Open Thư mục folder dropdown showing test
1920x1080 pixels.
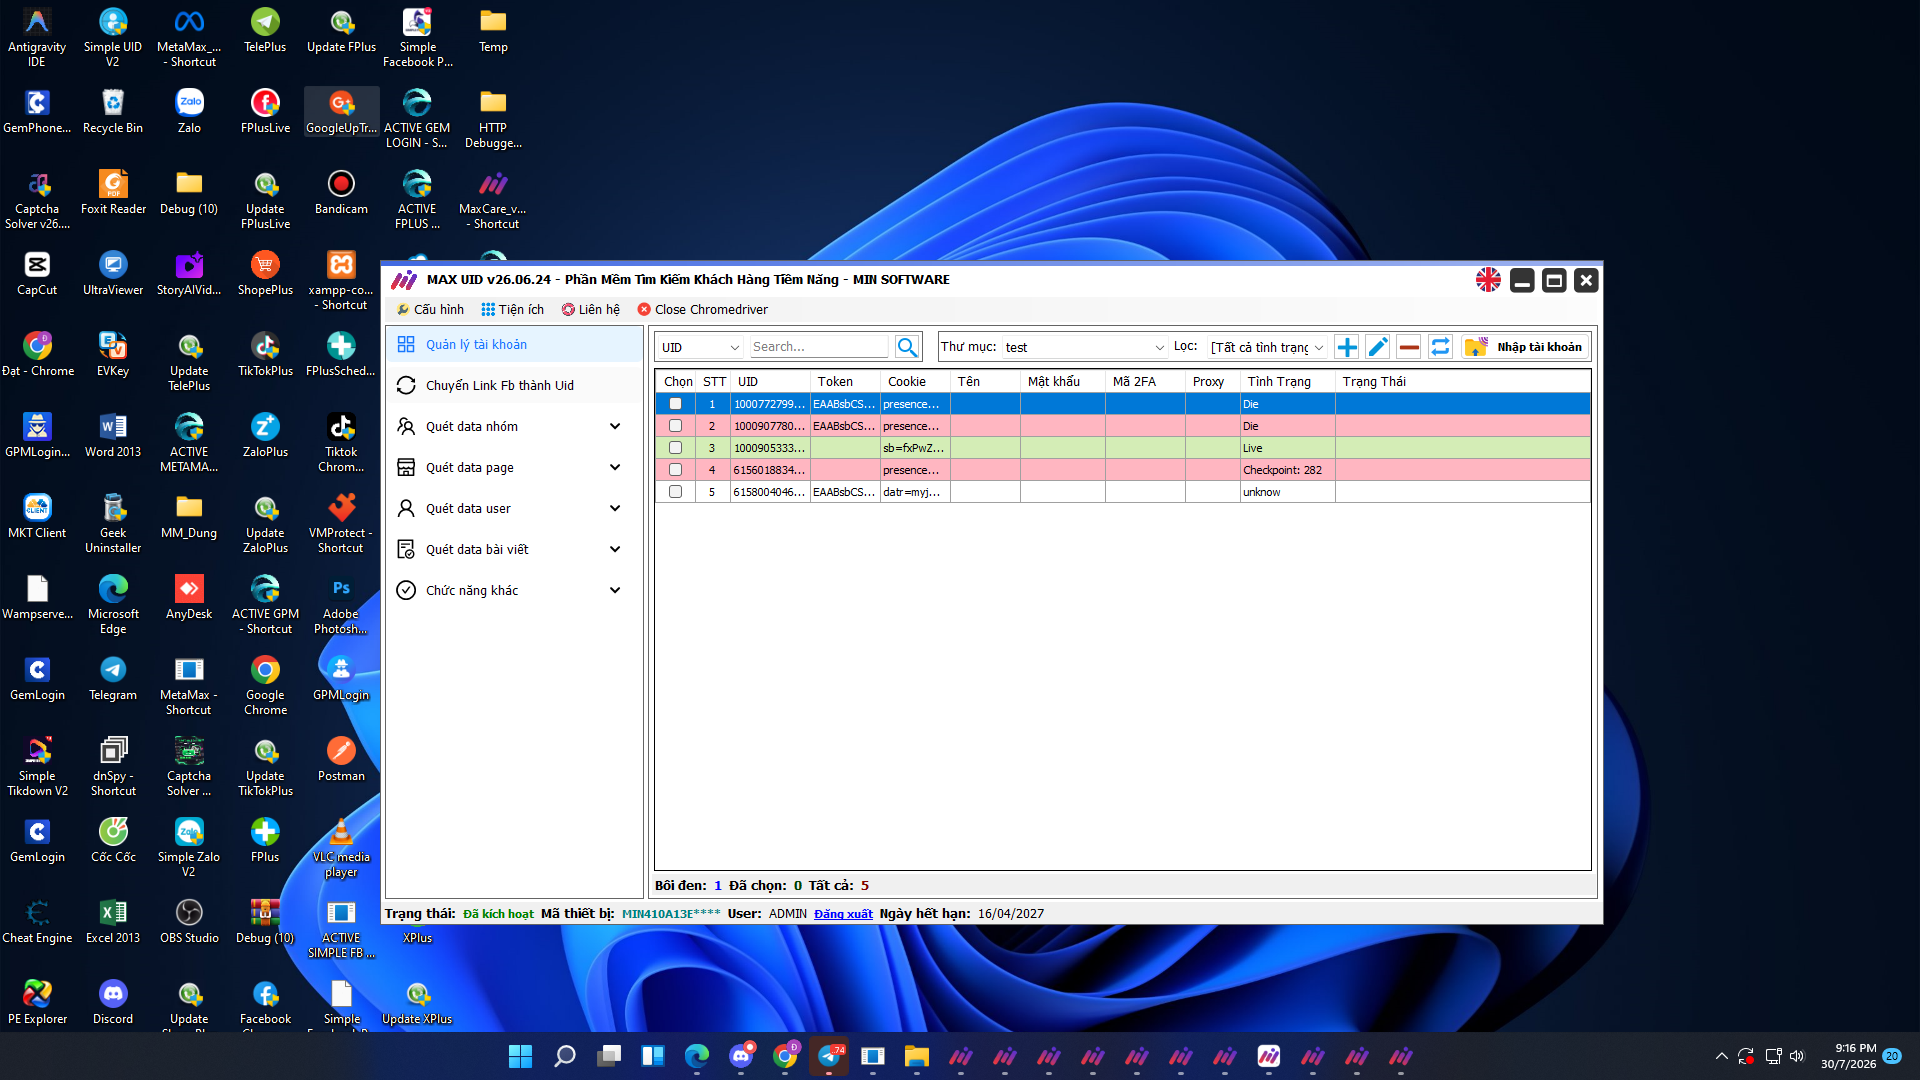tap(1085, 347)
